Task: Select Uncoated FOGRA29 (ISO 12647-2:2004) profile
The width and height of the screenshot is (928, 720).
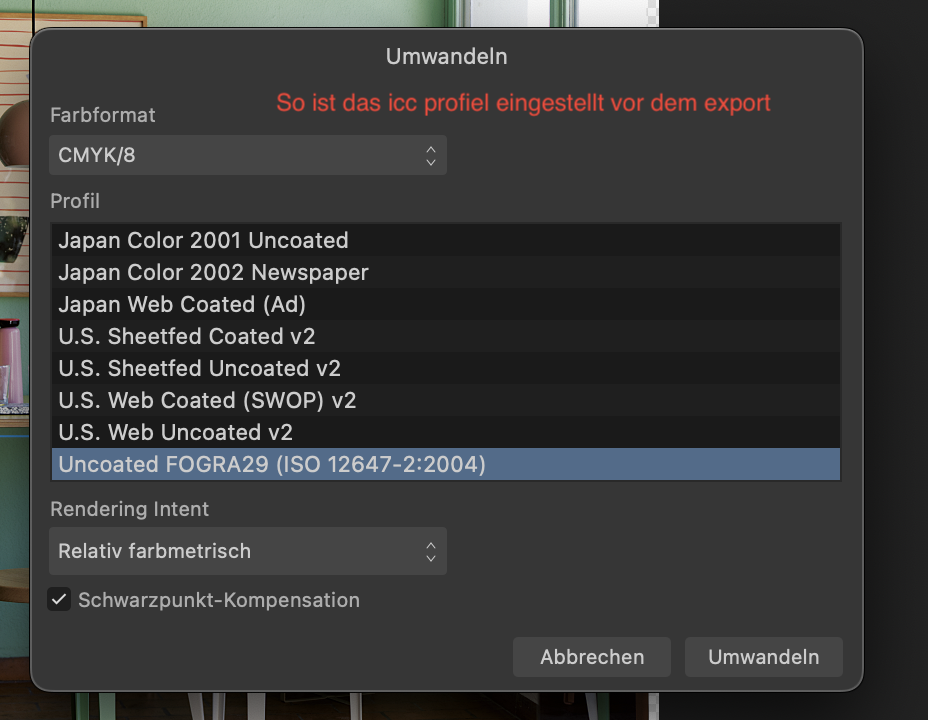Action: (446, 464)
